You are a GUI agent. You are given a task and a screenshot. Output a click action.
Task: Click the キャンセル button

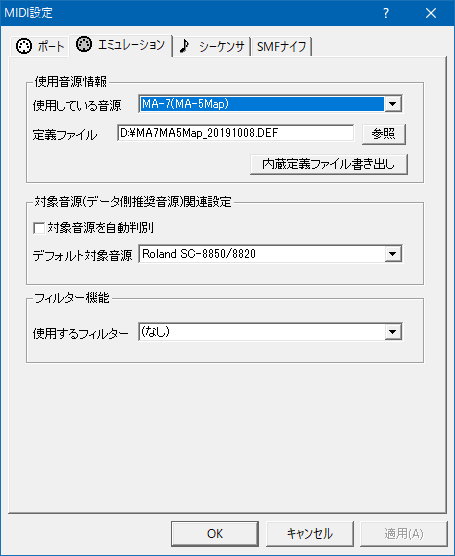coord(310,533)
